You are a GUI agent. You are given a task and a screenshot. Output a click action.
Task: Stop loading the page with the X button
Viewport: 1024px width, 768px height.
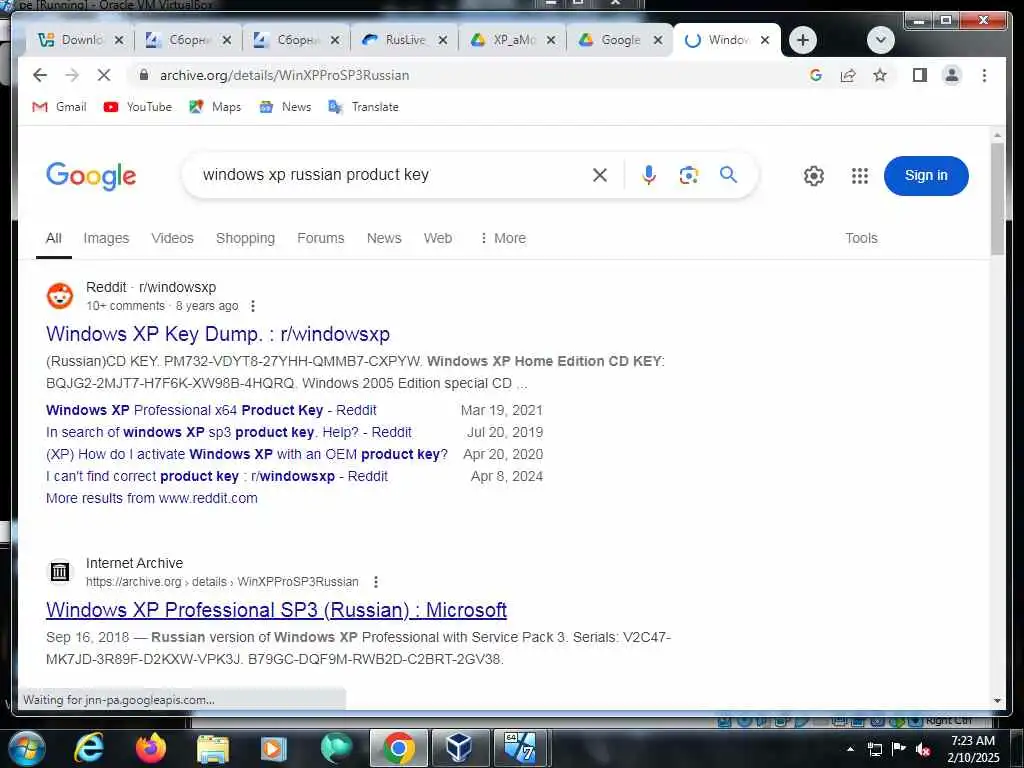pos(104,75)
